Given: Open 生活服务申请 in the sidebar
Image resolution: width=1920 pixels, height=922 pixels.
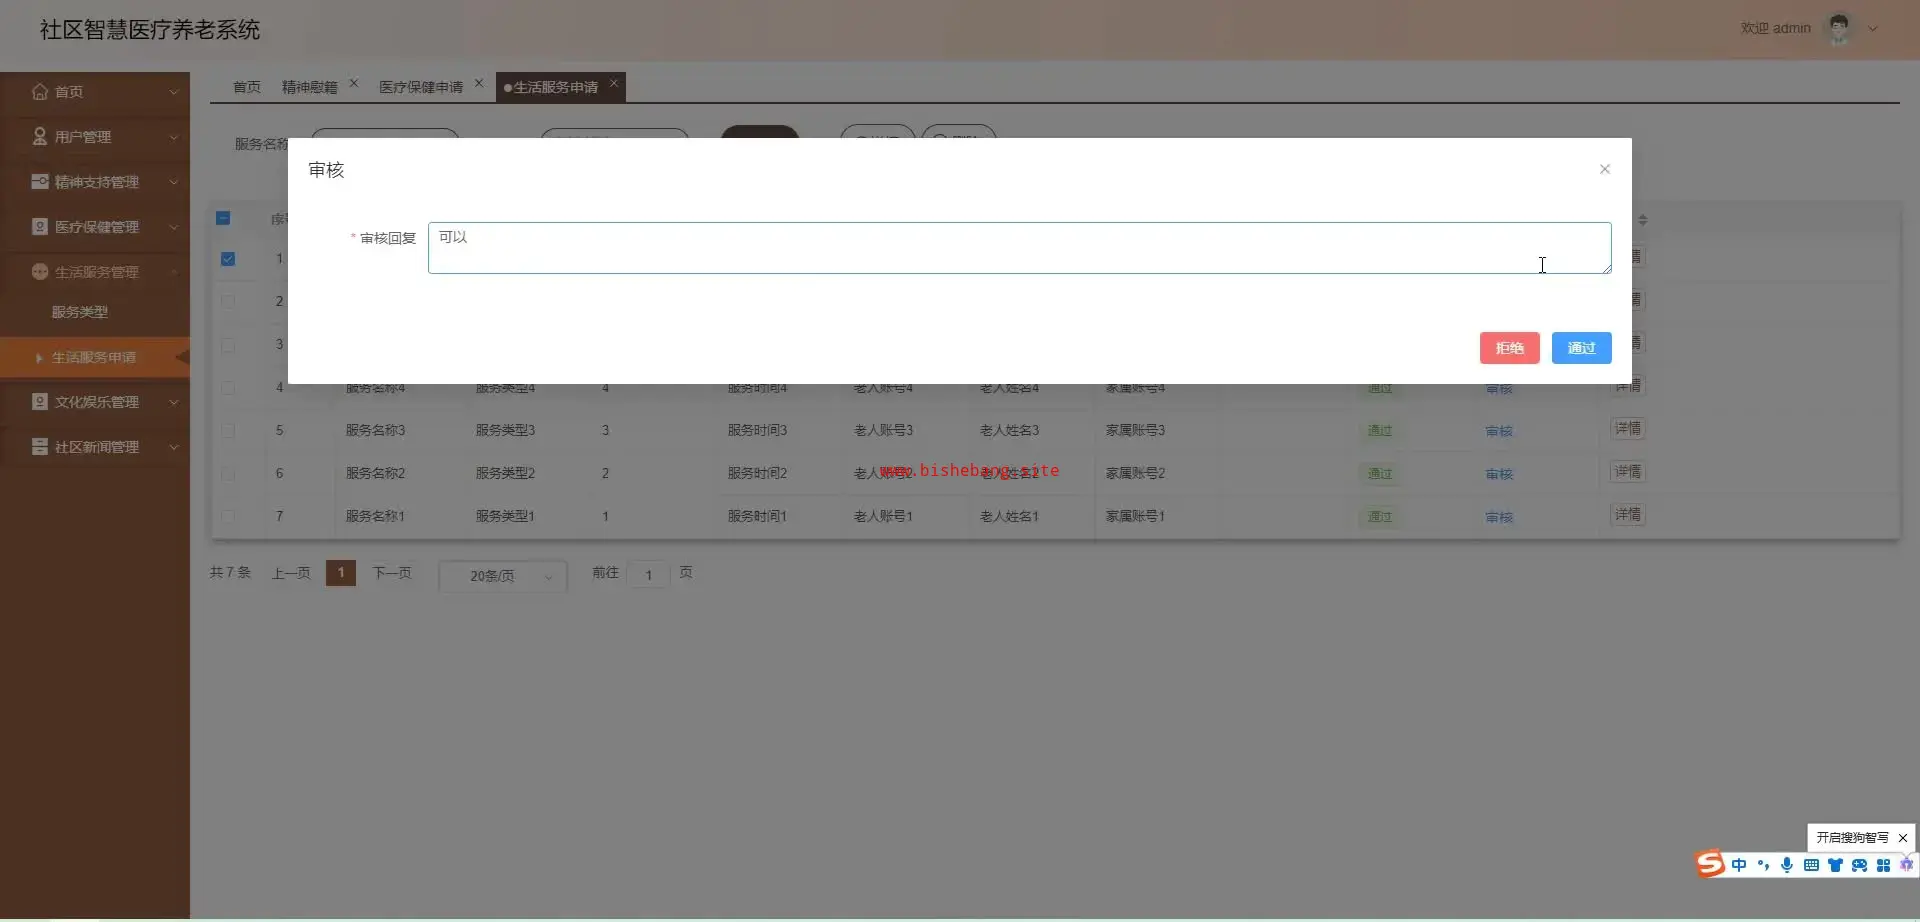Looking at the screenshot, I should coord(94,357).
